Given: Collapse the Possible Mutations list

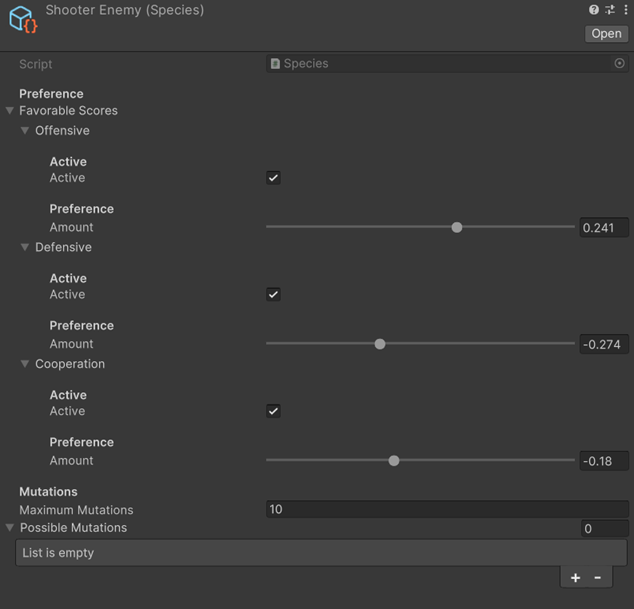Looking at the screenshot, I should (10, 528).
